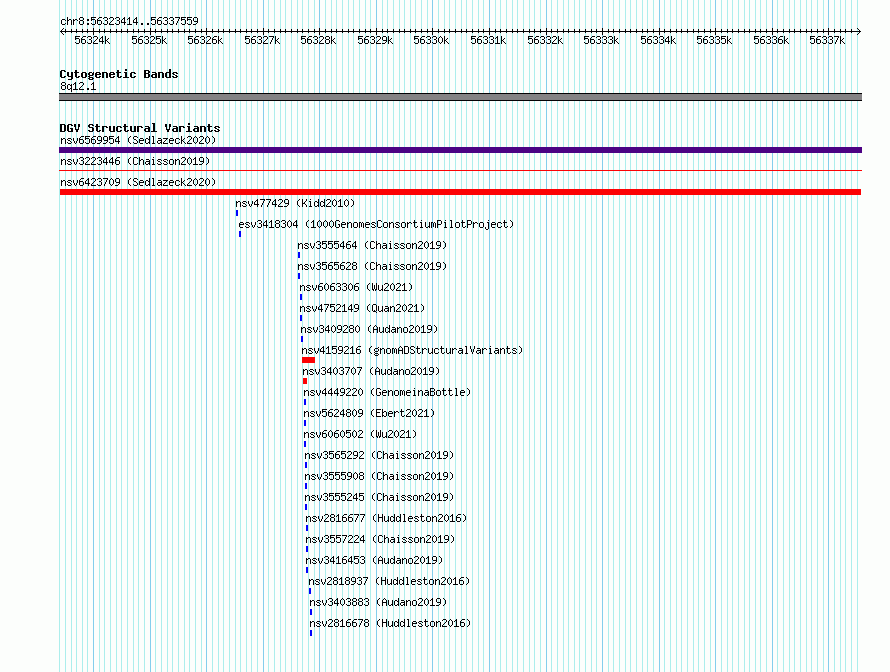
Task: Open the nsv3403707 (Audano2019) label
Action: [371, 371]
